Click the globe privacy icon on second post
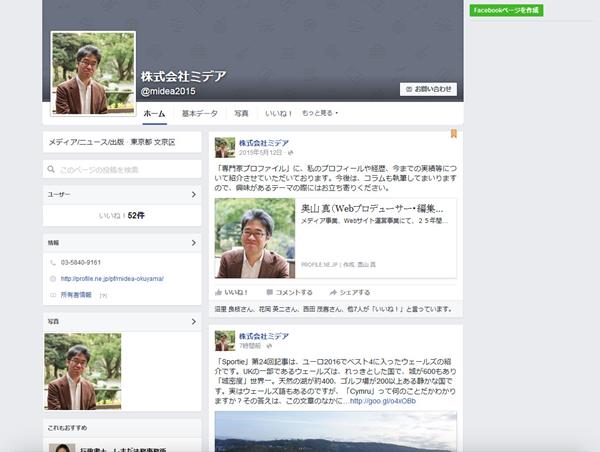 [x=269, y=346]
